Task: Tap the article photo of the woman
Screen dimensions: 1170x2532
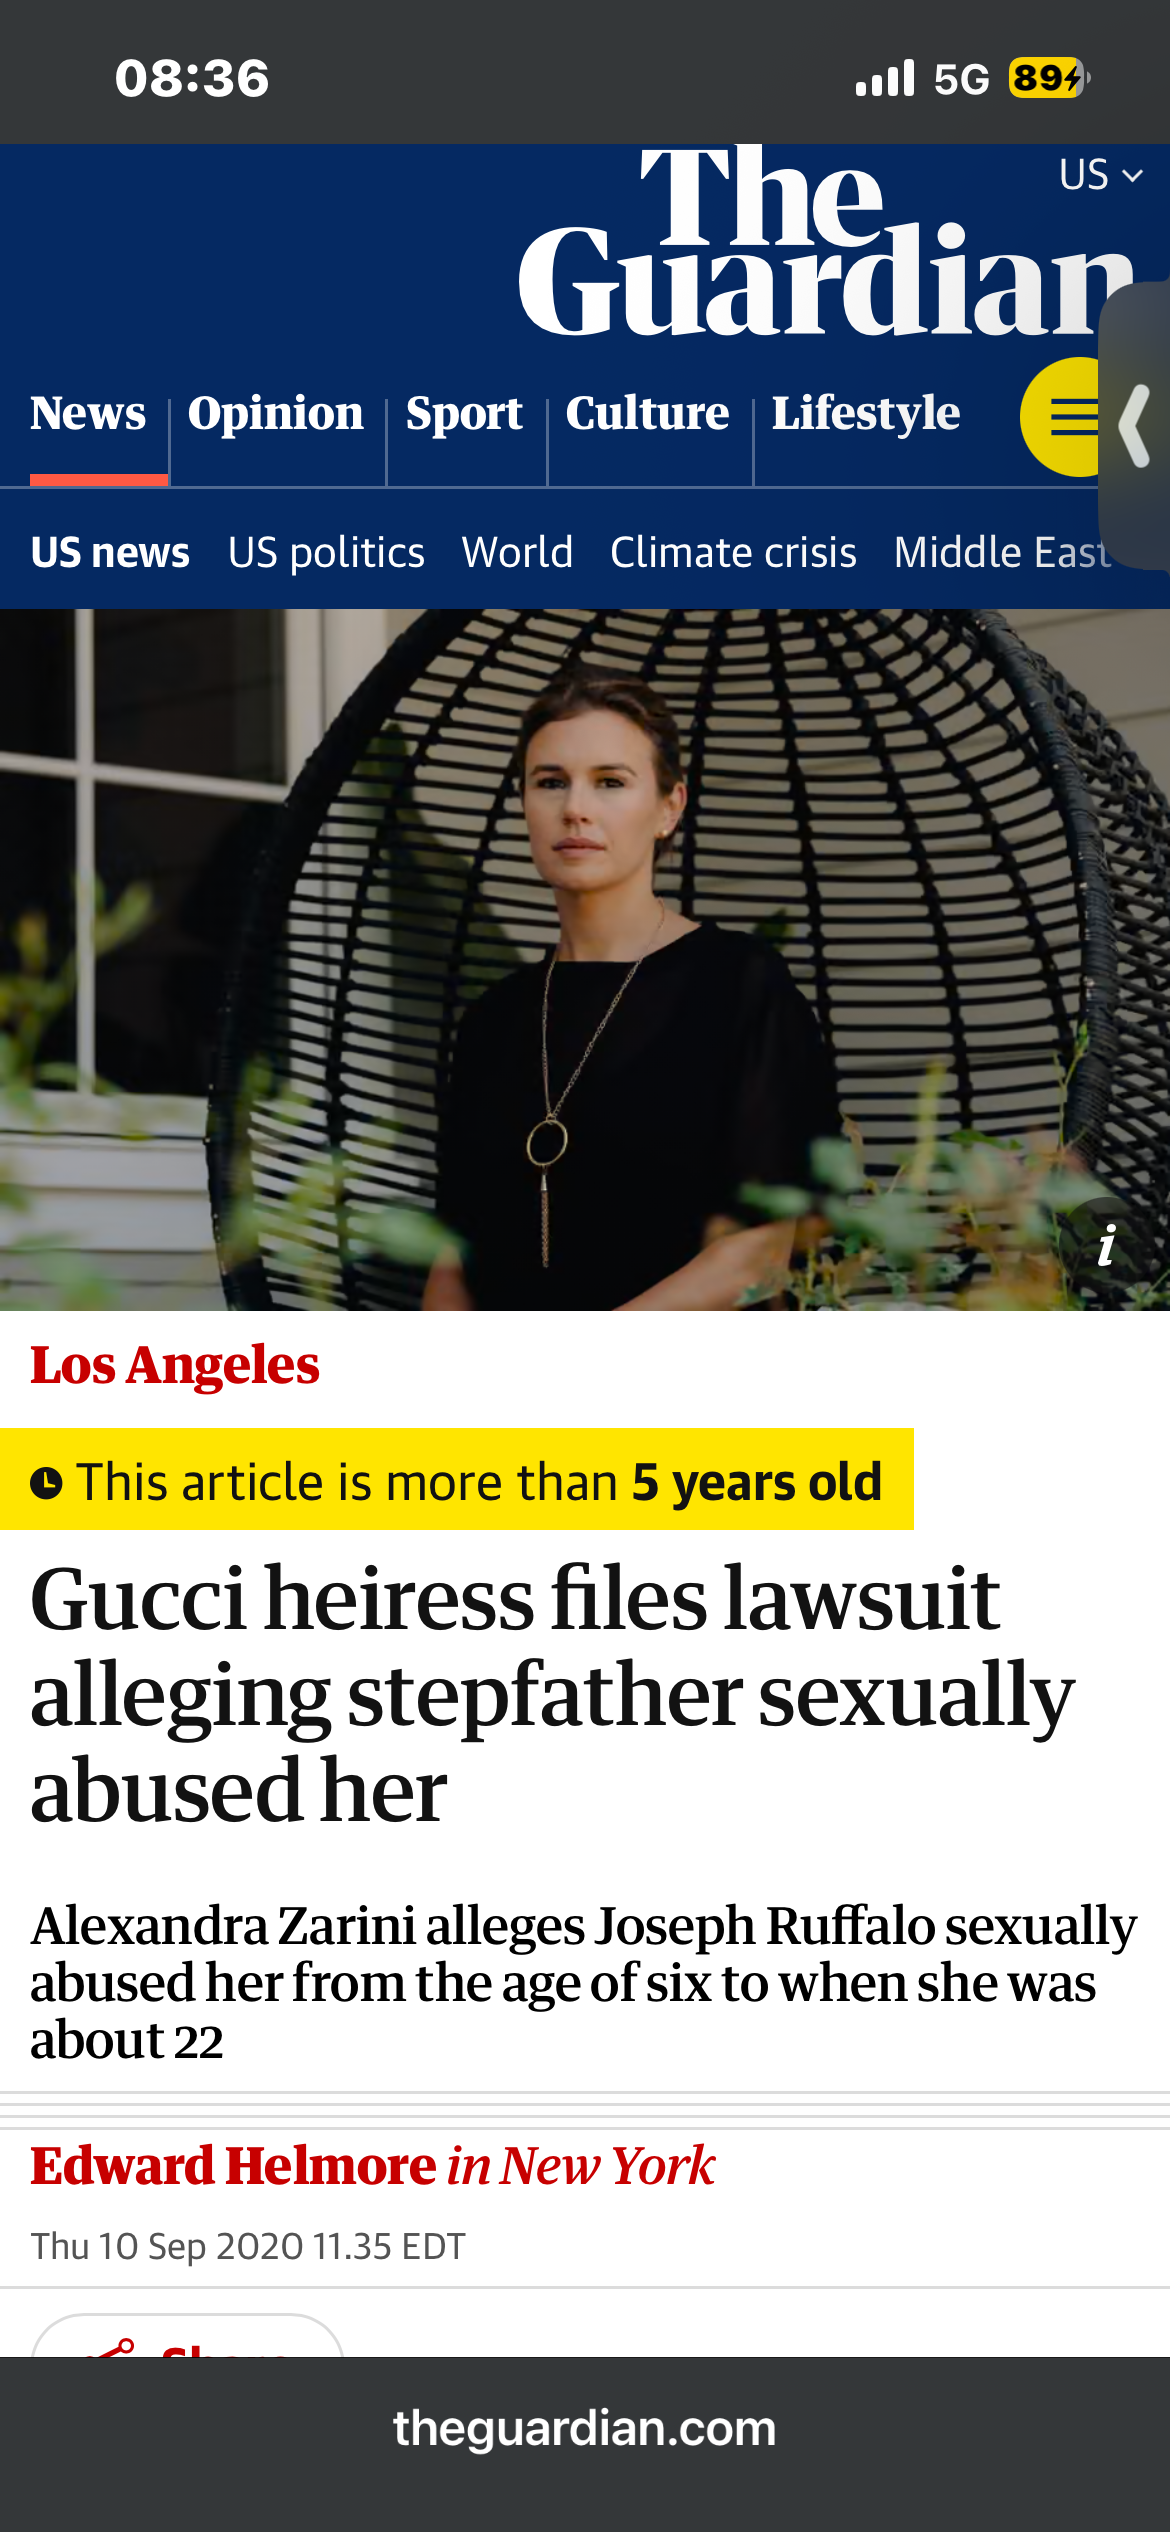Action: tap(585, 960)
